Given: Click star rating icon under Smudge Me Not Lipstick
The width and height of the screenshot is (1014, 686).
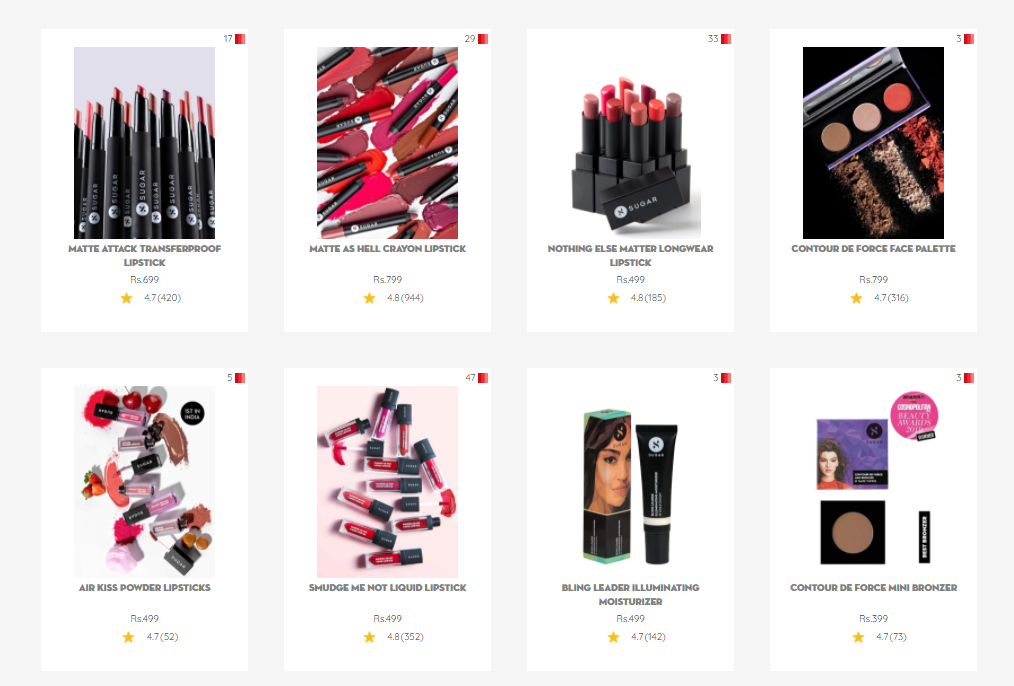Looking at the screenshot, I should point(369,637).
